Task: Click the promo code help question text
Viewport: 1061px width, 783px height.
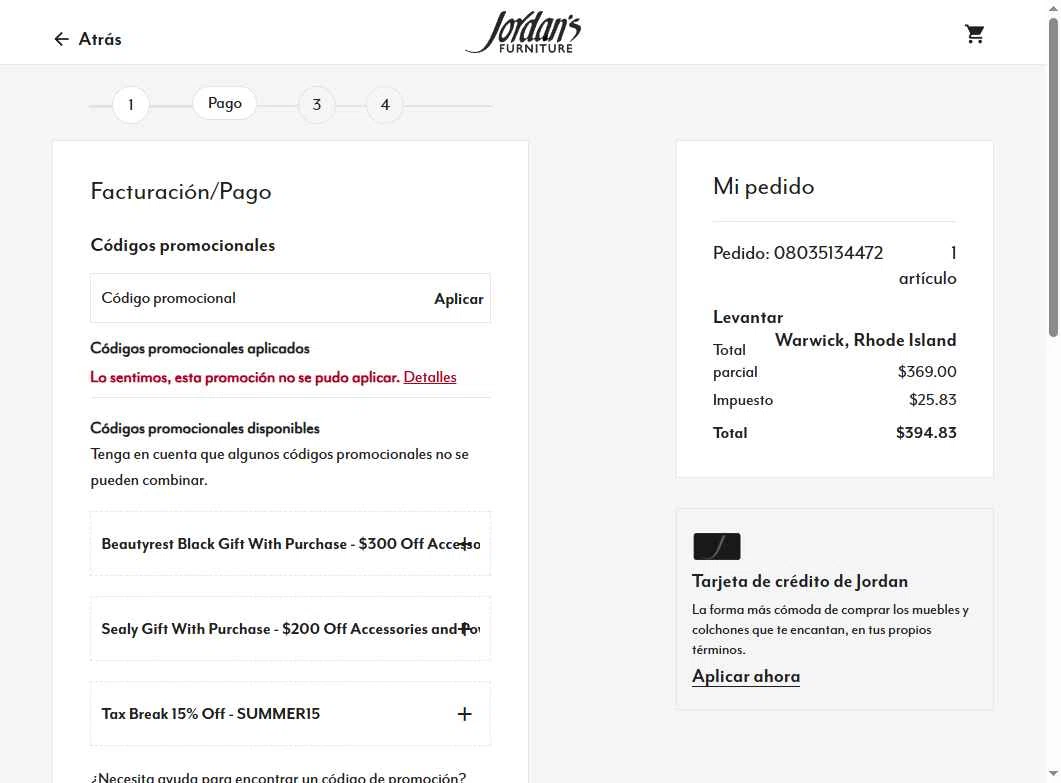Action: (278, 777)
